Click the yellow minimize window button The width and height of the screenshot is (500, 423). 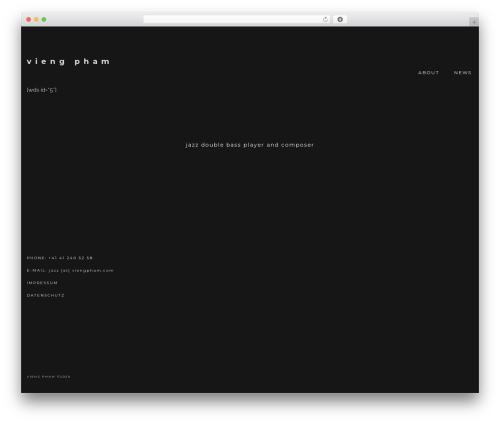(x=36, y=19)
